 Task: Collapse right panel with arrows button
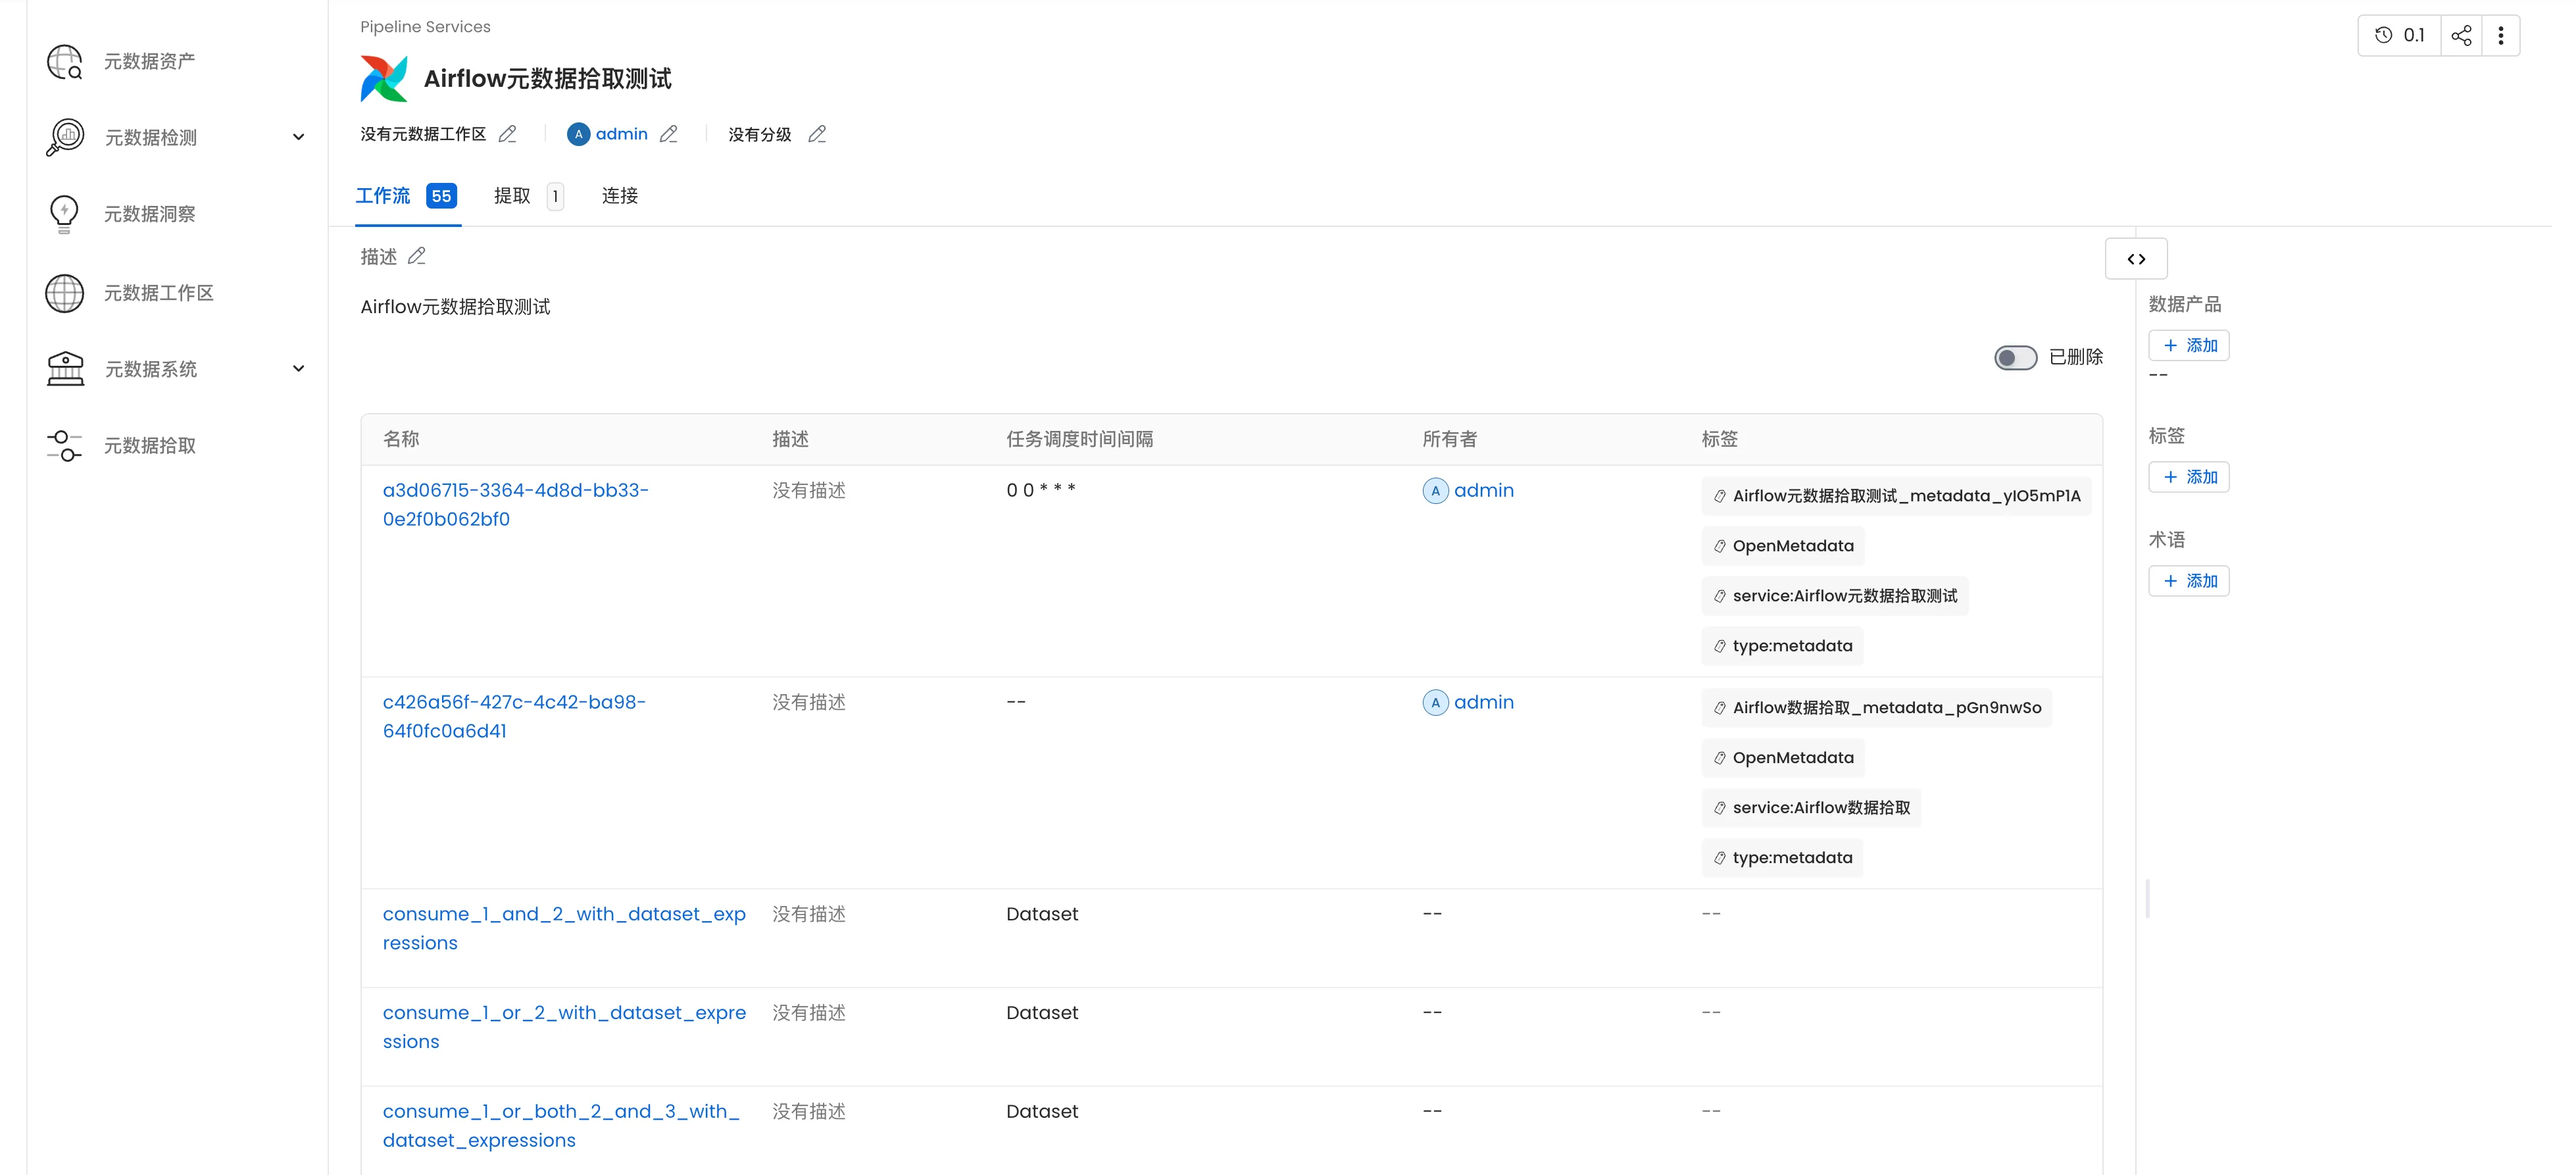click(x=2135, y=259)
